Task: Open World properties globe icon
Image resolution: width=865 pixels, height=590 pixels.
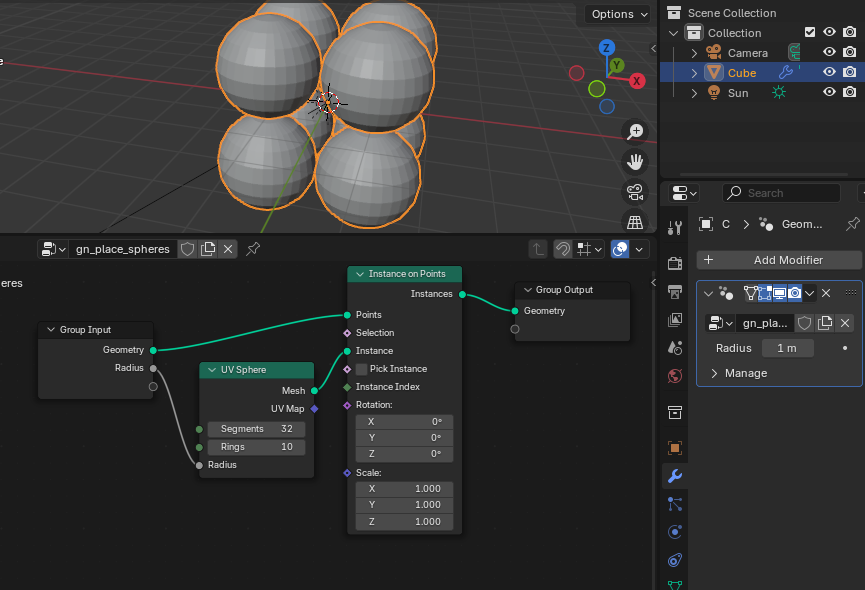Action: [675, 376]
